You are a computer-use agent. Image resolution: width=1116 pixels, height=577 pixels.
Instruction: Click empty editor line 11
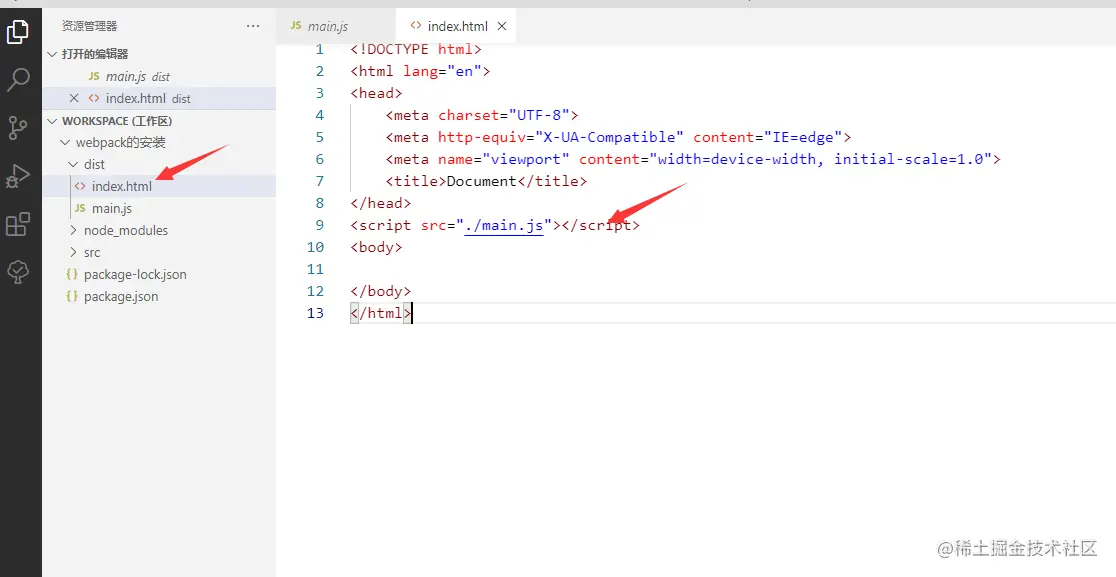(733, 270)
